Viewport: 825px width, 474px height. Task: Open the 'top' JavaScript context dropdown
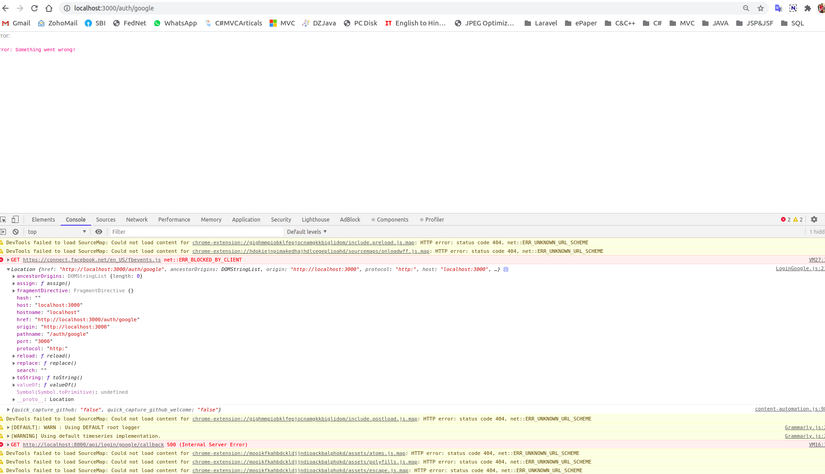click(x=57, y=231)
